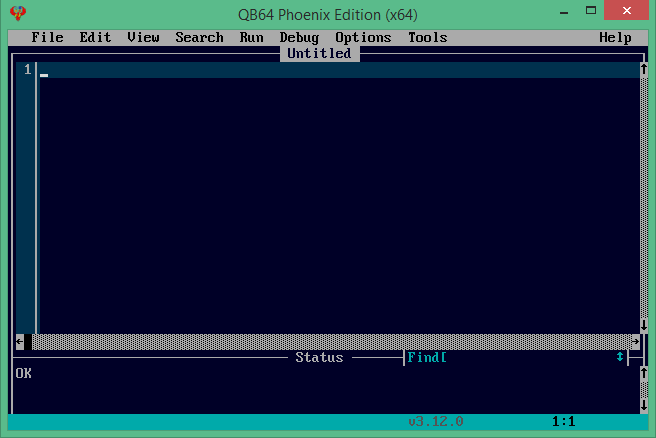
Task: Click the Status panel title
Action: pos(319,357)
